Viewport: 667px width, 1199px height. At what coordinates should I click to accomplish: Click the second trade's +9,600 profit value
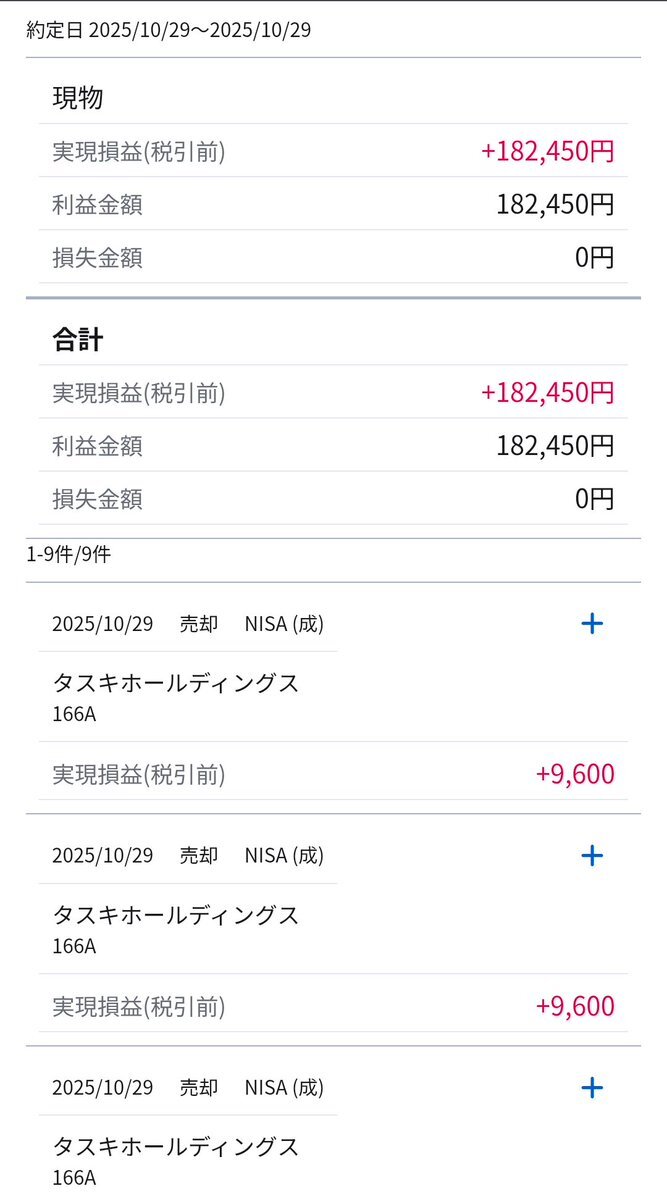pyautogui.click(x=575, y=1006)
